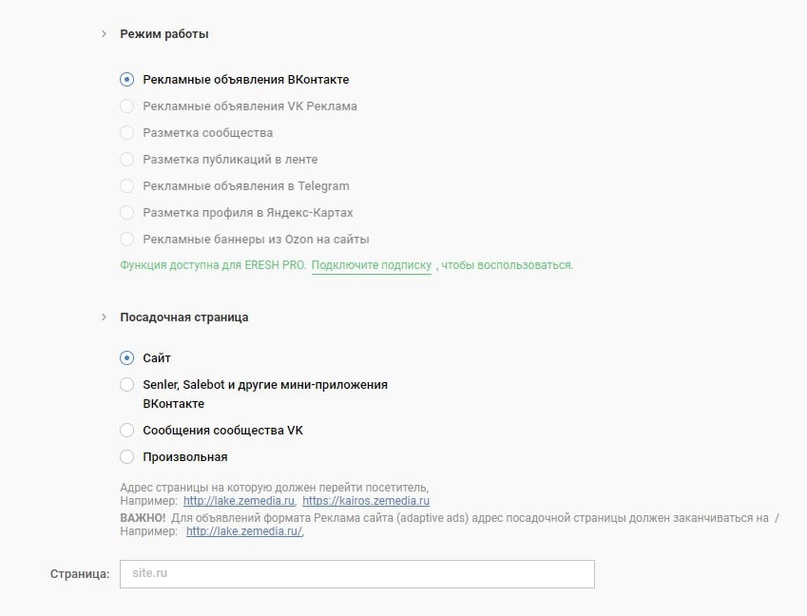
Task: Collapse the Посадочная страница section
Action: tap(104, 316)
